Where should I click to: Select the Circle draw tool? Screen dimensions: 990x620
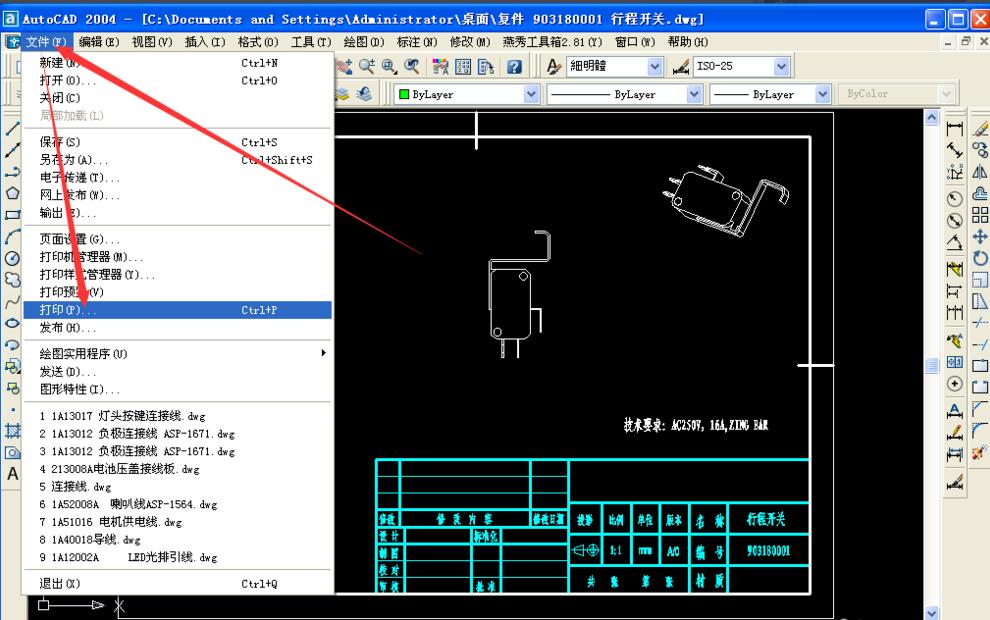(x=12, y=258)
